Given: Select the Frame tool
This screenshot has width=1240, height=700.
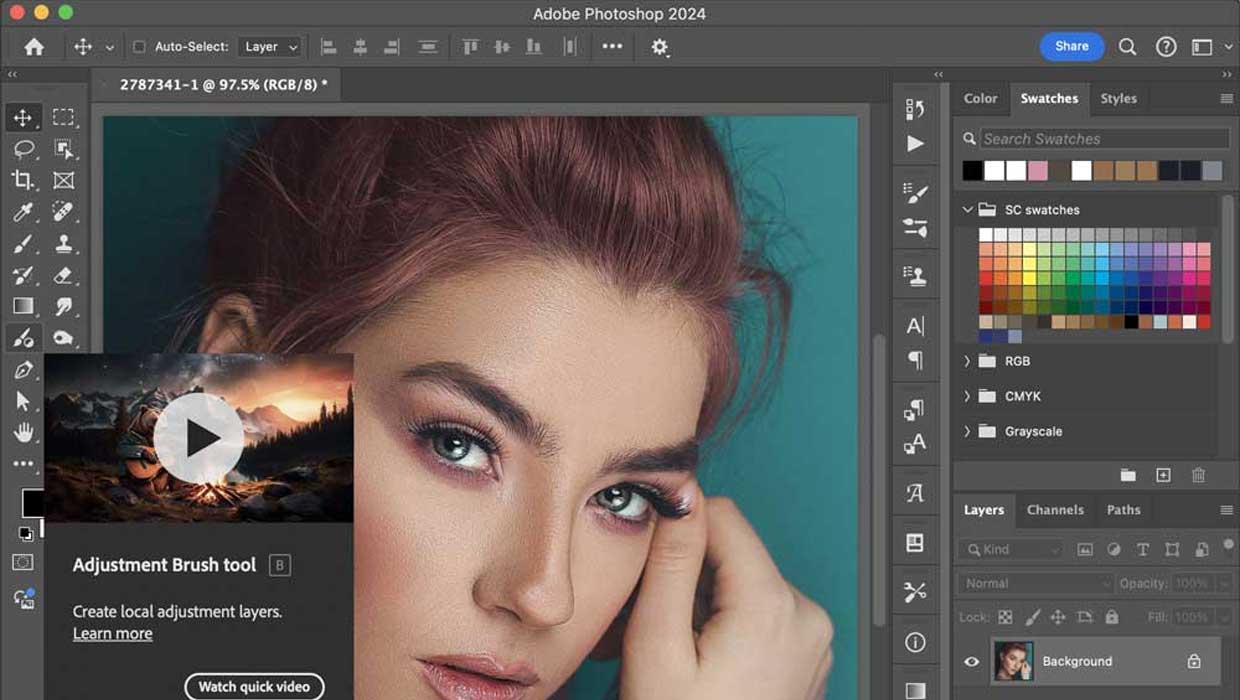Looking at the screenshot, I should [x=64, y=180].
